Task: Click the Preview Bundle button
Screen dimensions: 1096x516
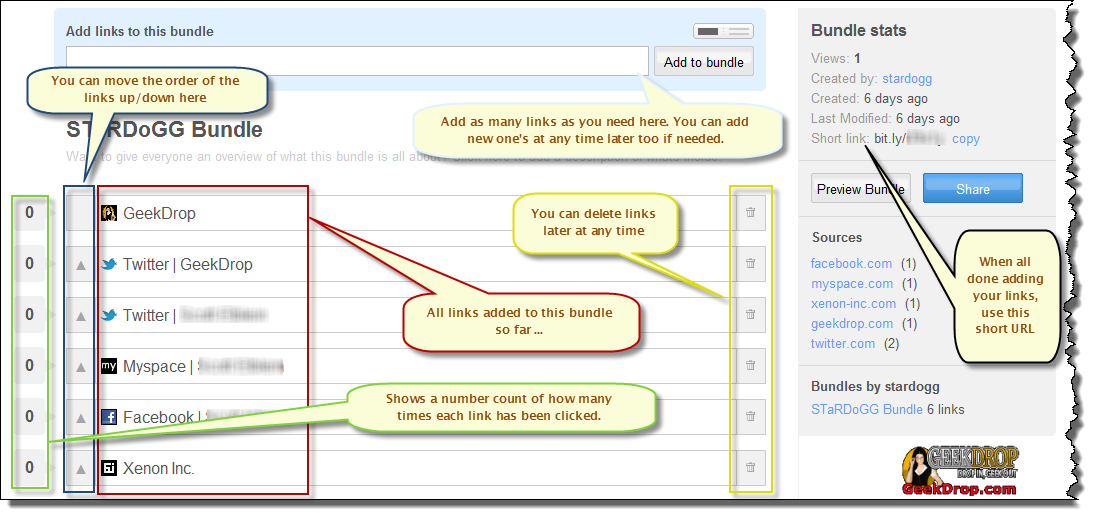Action: click(860, 189)
